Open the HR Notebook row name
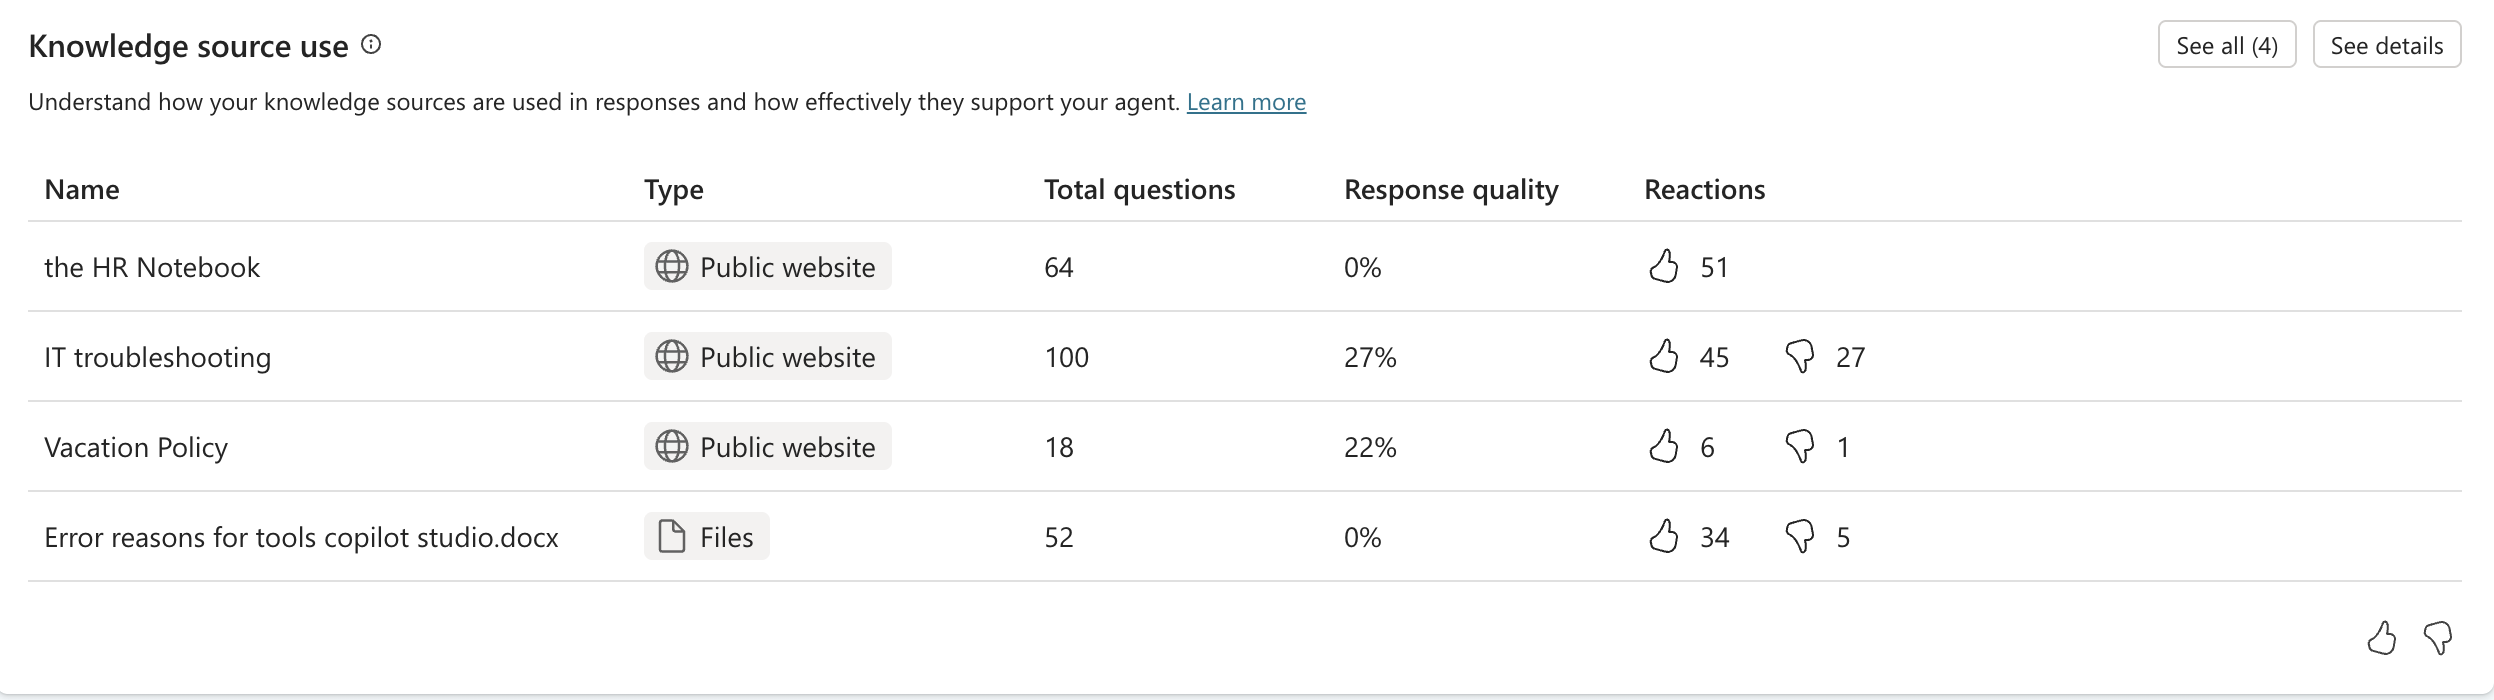Image resolution: width=2494 pixels, height=700 pixels. pyautogui.click(x=152, y=267)
